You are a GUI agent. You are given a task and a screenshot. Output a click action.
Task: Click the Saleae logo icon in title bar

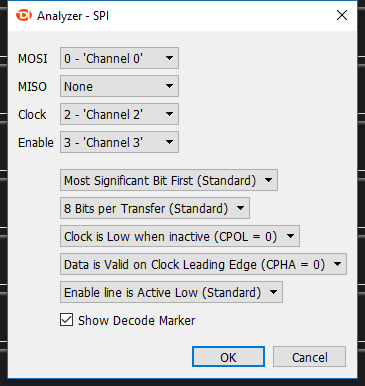[24, 15]
